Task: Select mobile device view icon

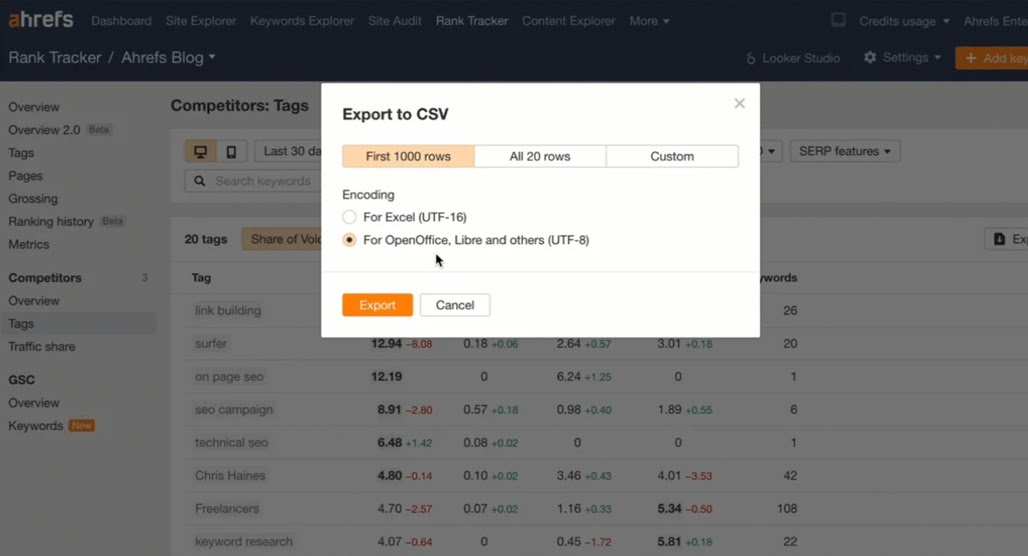Action: point(231,151)
